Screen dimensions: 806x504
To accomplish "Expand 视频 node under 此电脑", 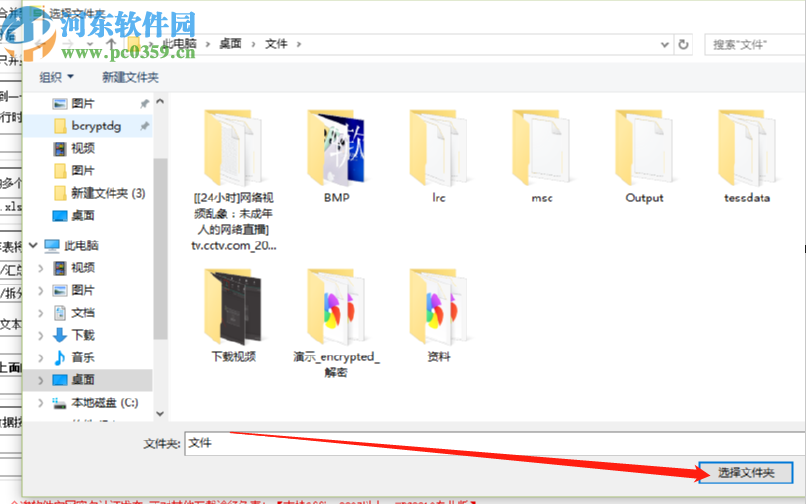I will [41, 268].
